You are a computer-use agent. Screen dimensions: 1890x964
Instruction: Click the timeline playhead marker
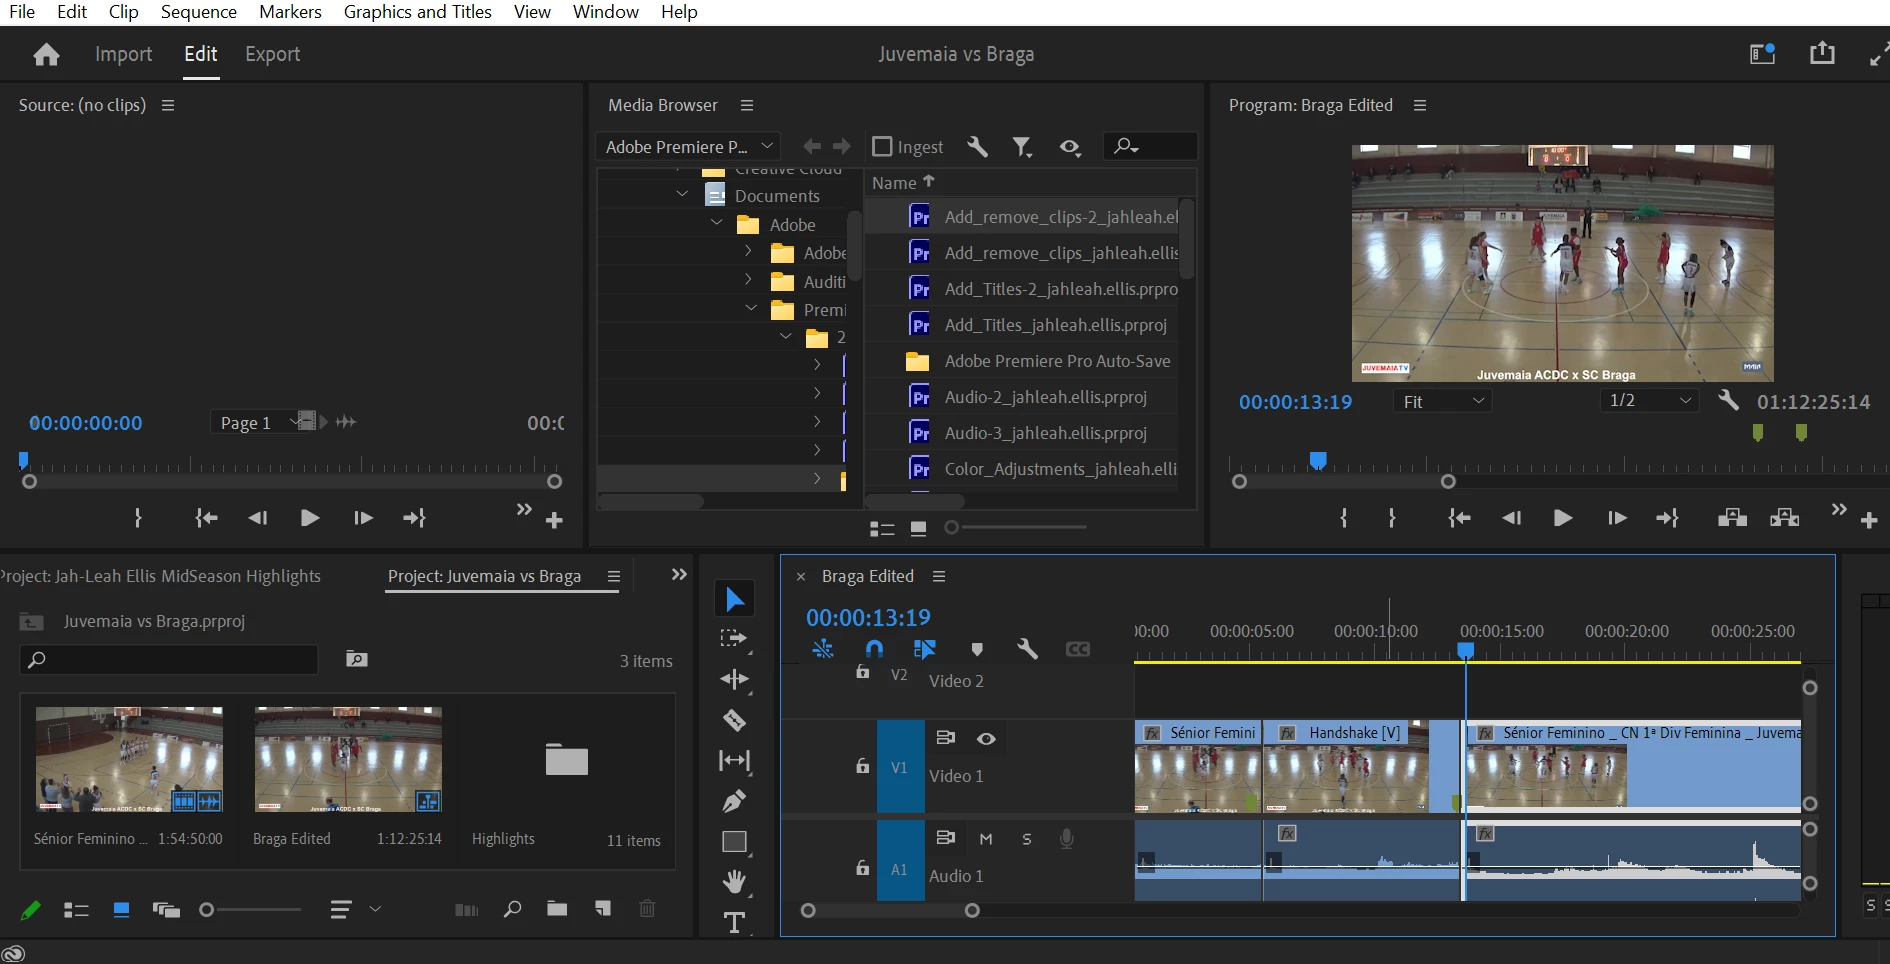tap(1466, 650)
